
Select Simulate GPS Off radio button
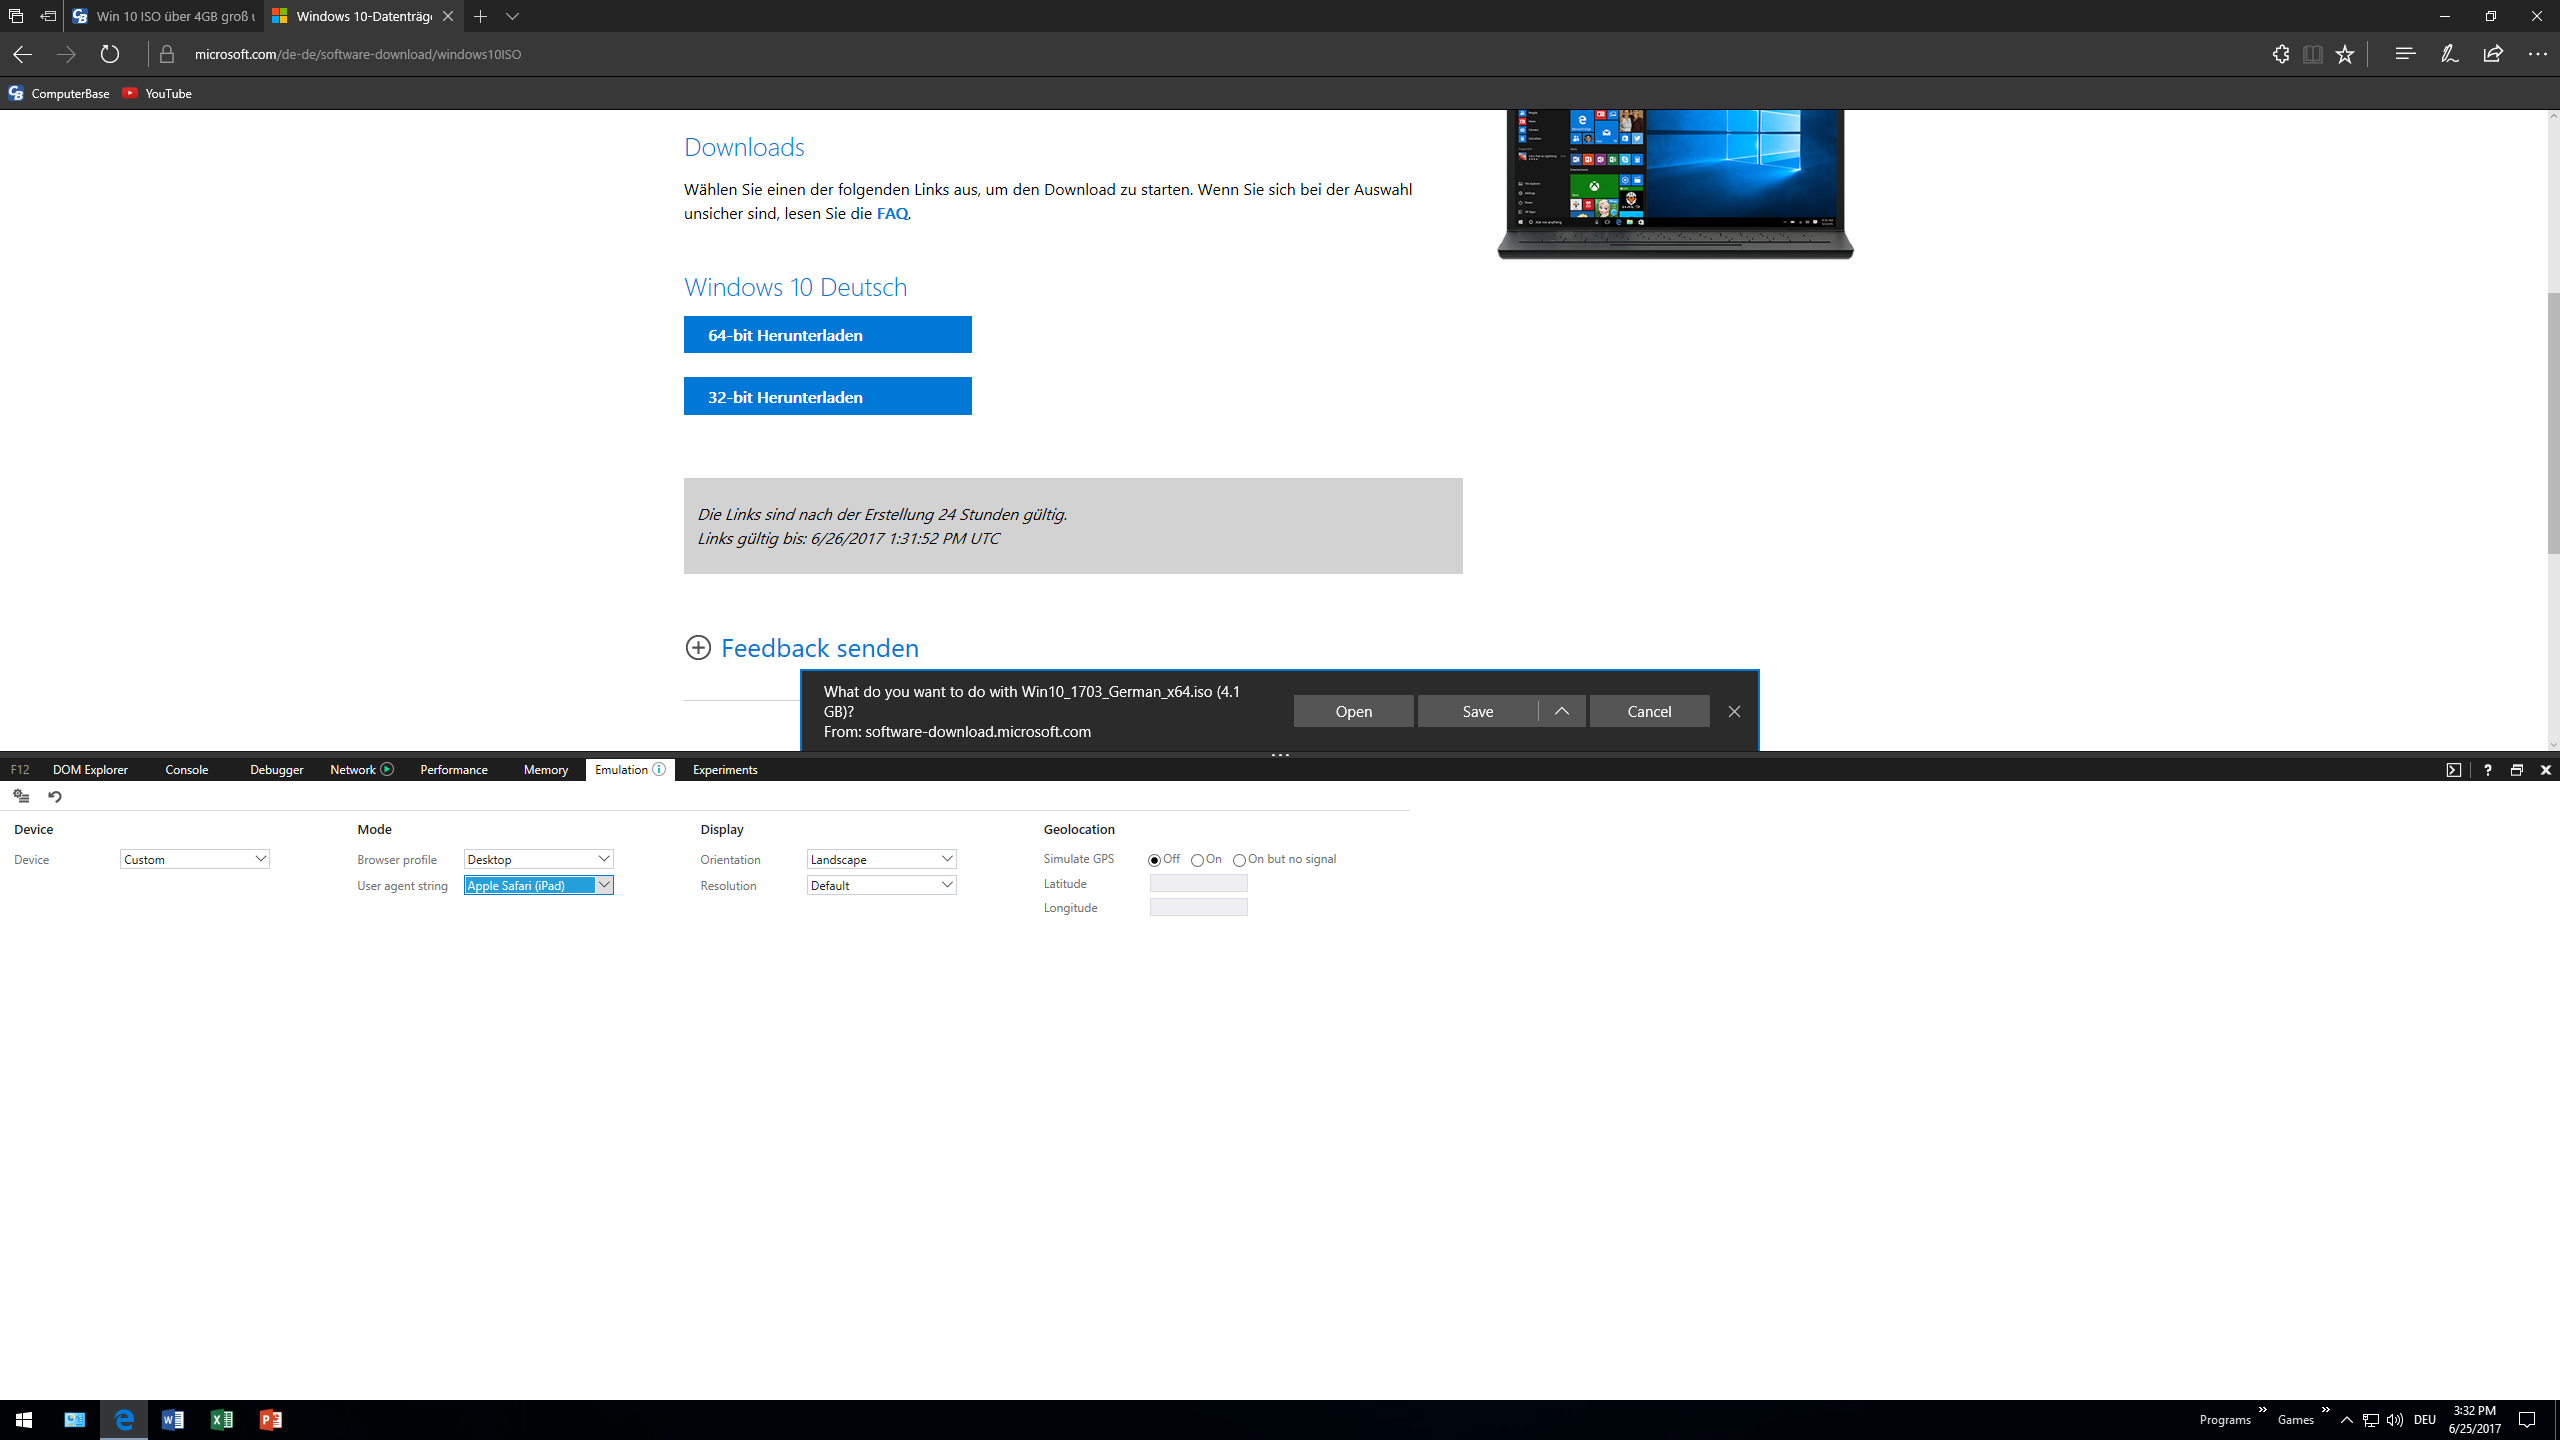click(1155, 860)
